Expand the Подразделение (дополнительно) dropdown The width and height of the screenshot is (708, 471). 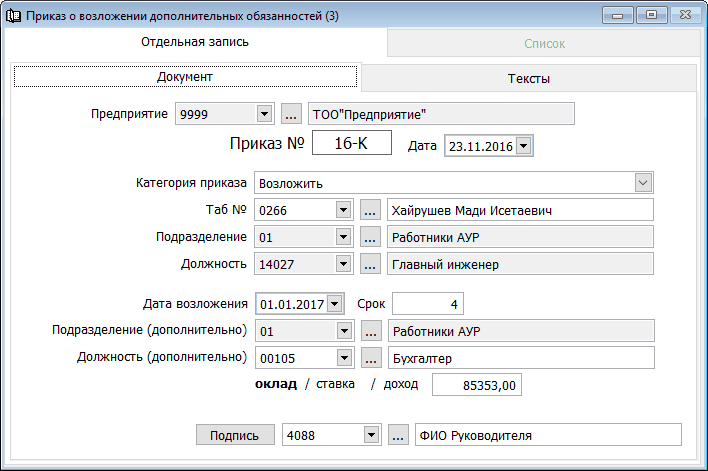[x=345, y=331]
